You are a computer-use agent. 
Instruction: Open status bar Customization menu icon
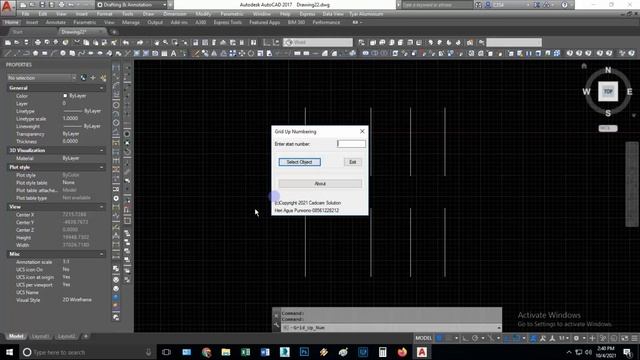coord(635,338)
